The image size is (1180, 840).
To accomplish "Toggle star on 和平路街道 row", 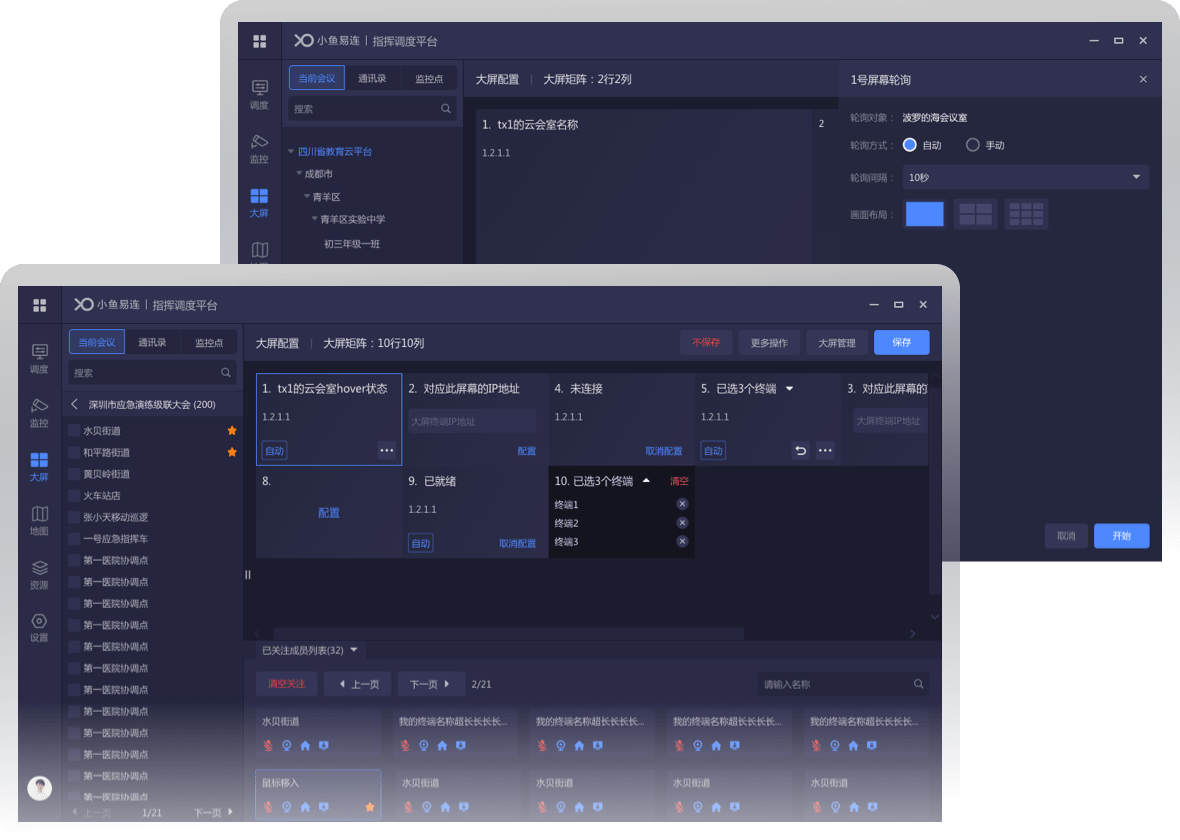I will pos(232,452).
